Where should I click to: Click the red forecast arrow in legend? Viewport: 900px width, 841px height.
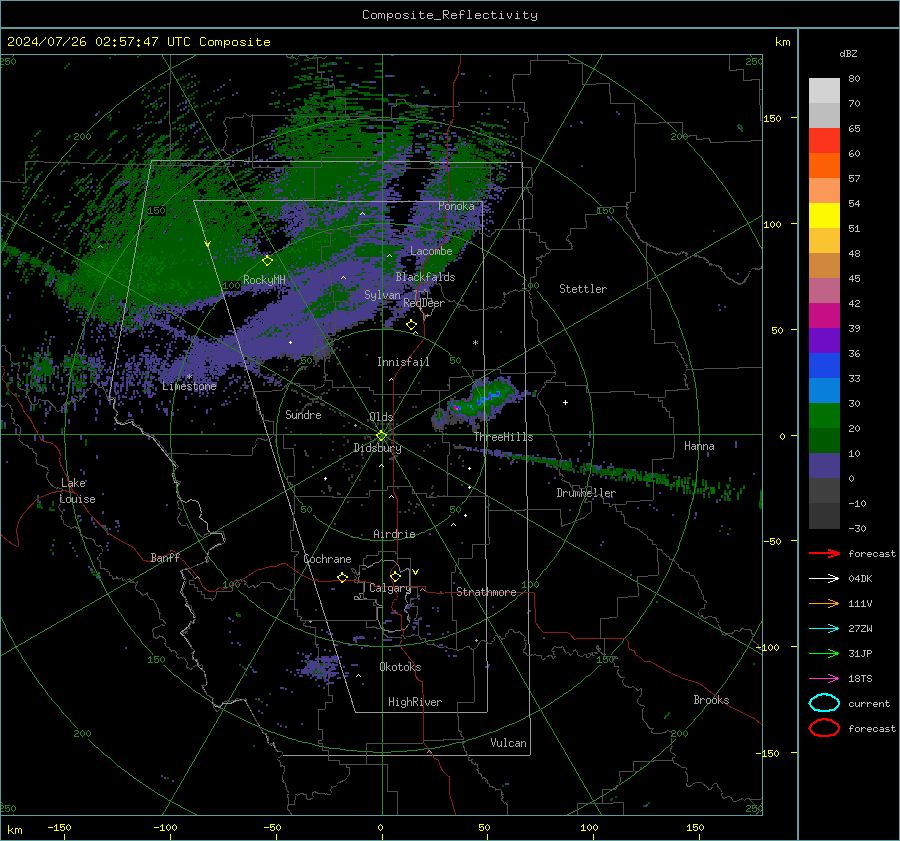[824, 553]
